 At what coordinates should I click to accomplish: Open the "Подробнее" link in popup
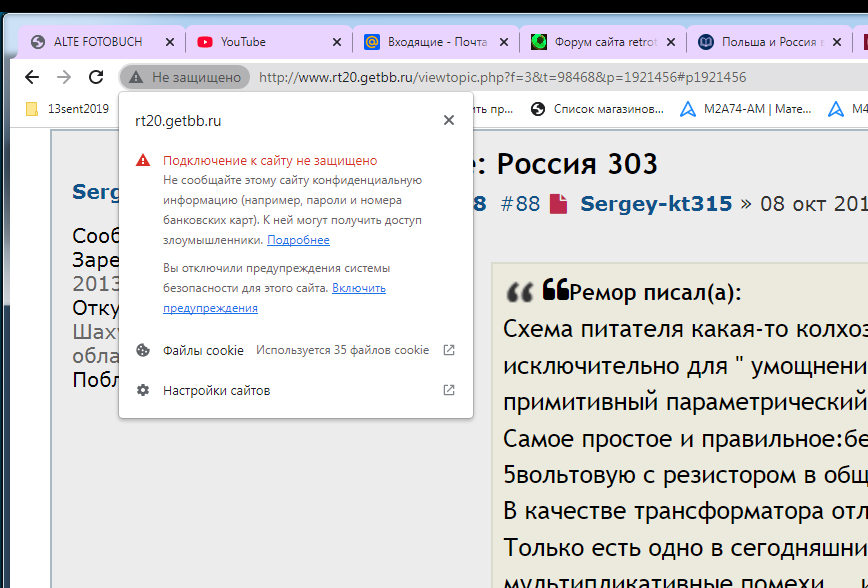pos(298,240)
